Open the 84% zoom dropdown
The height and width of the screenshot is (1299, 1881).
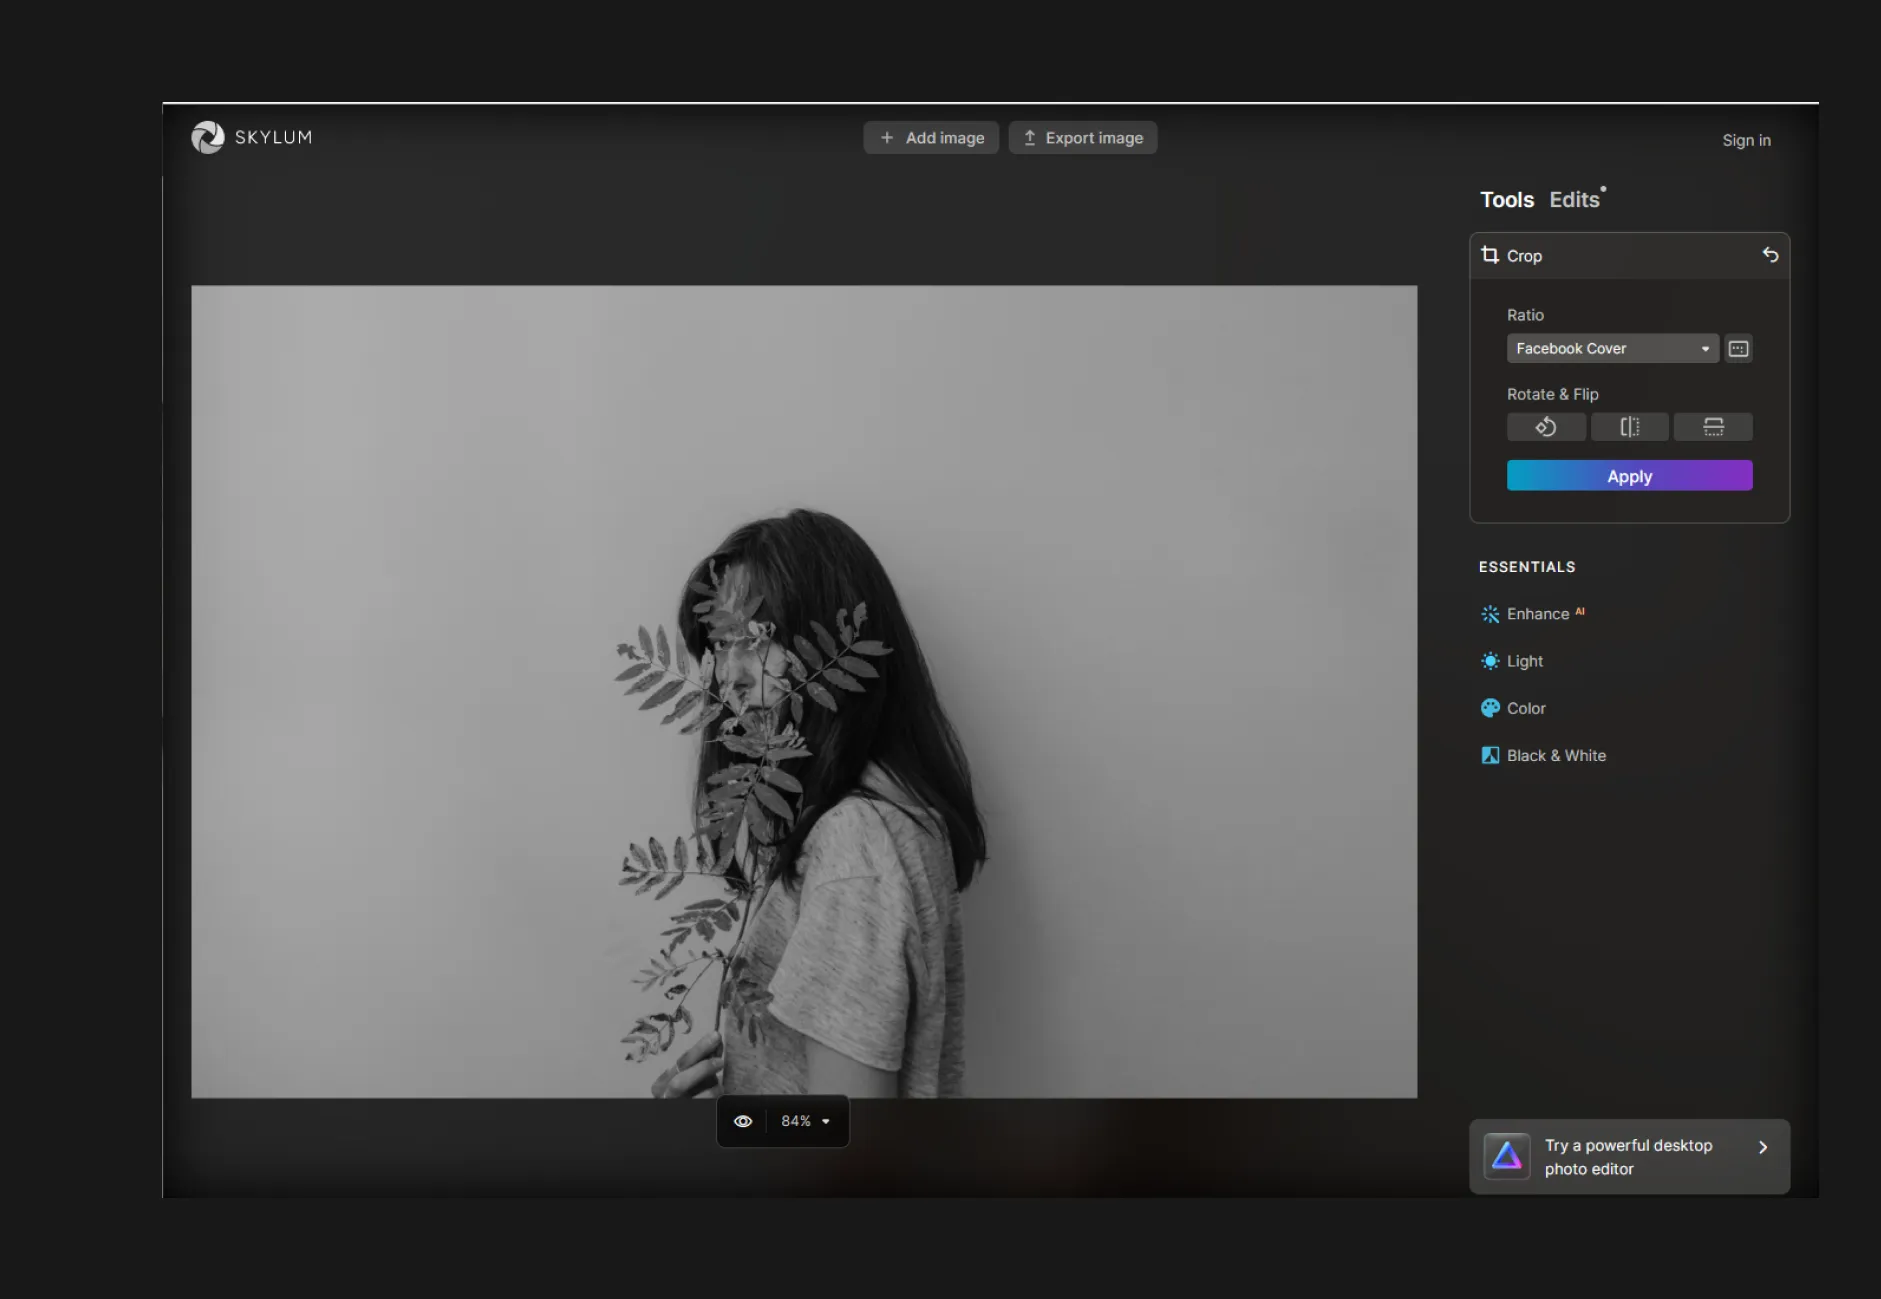click(806, 1121)
